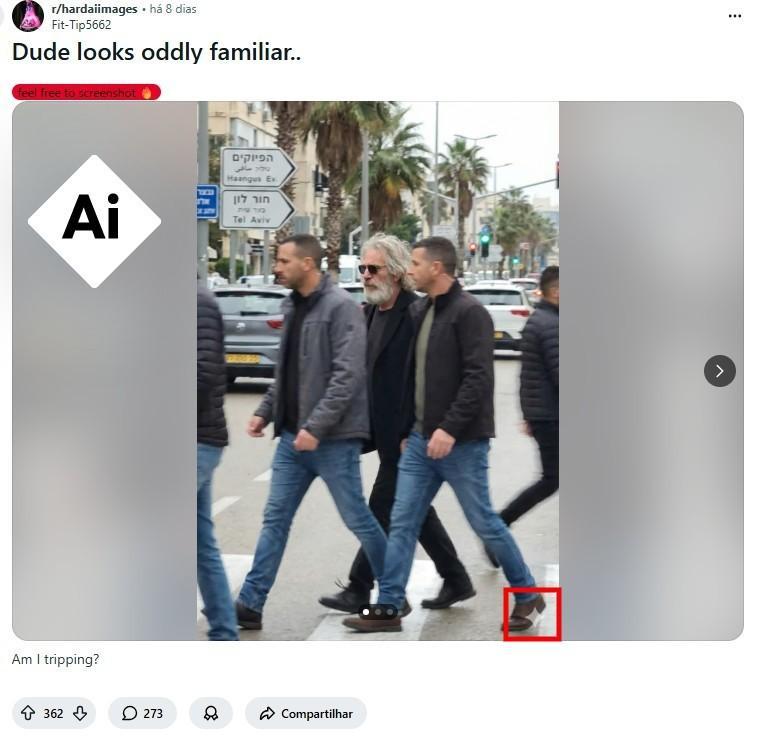Click the r/hardaiimages community avatar
The height and width of the screenshot is (740, 765).
click(x=28, y=16)
